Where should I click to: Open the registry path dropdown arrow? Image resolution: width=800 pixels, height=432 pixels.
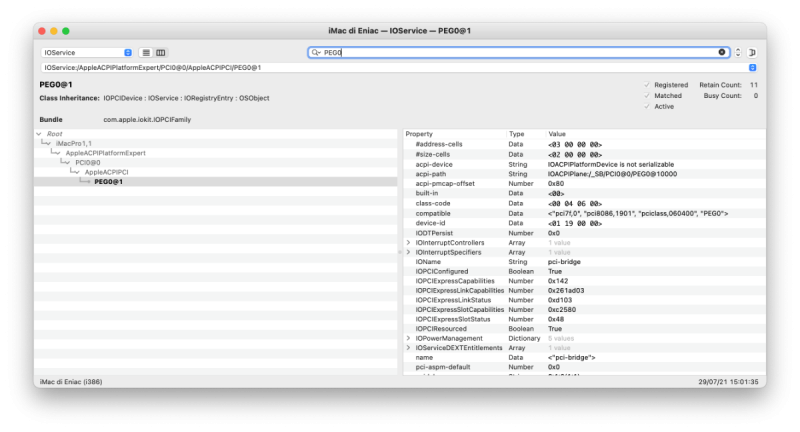point(752,67)
